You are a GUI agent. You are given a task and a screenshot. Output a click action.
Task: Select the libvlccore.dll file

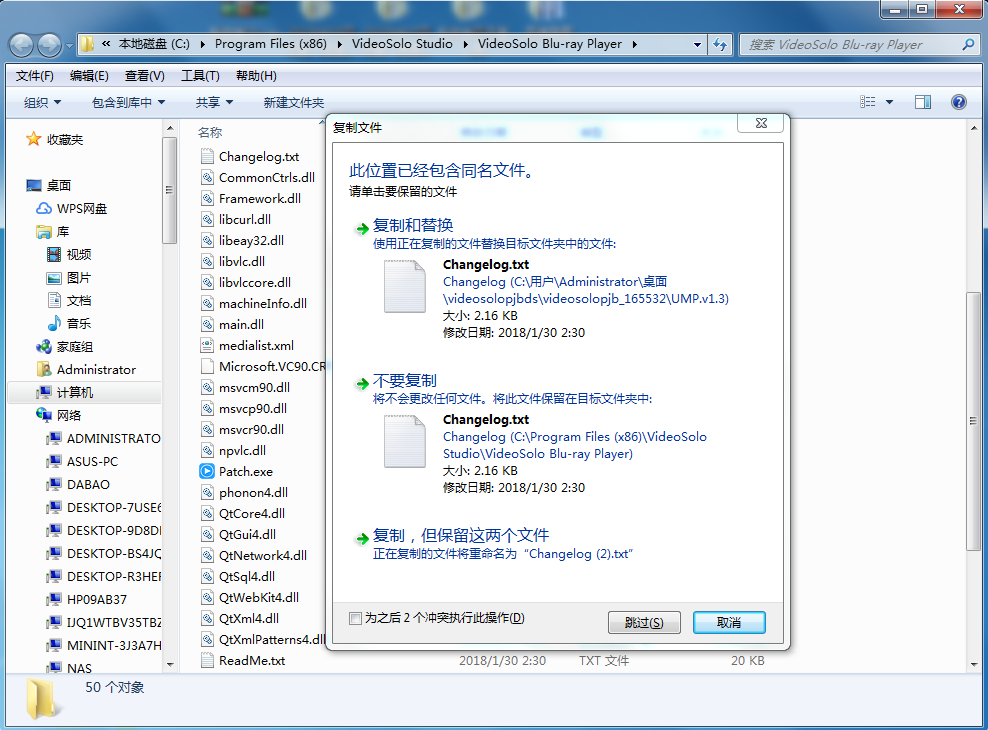tap(255, 282)
